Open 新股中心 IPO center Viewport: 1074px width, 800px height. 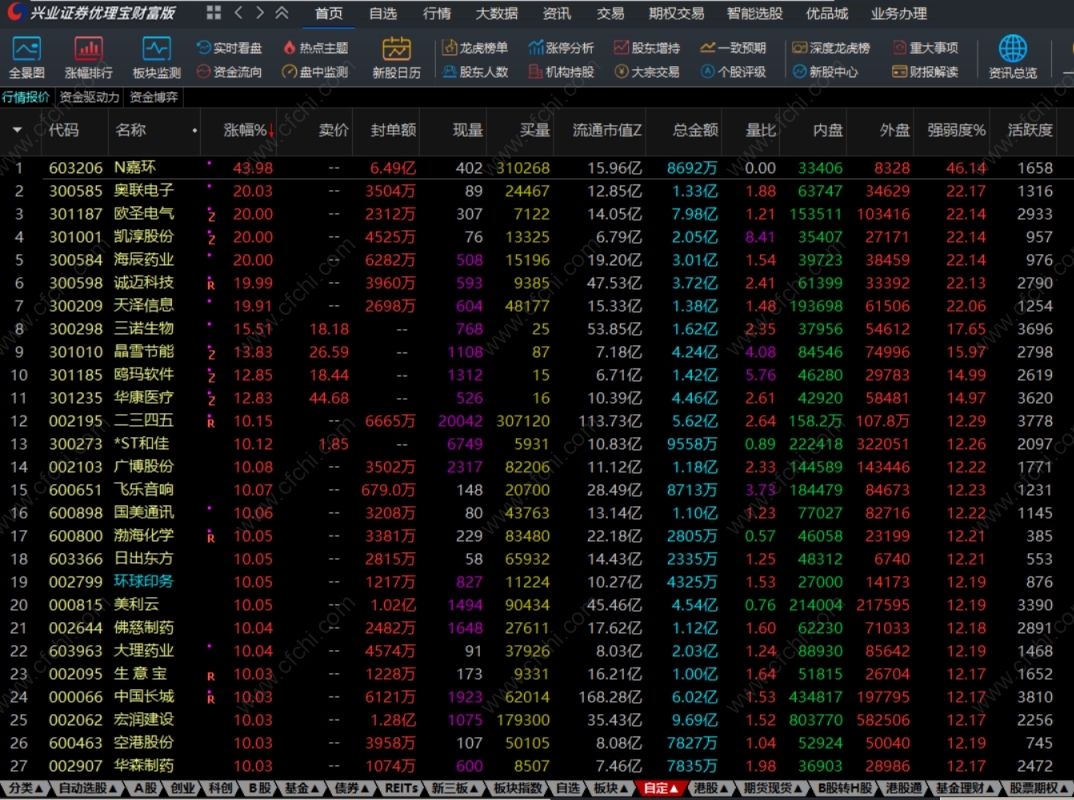pyautogui.click(x=825, y=71)
